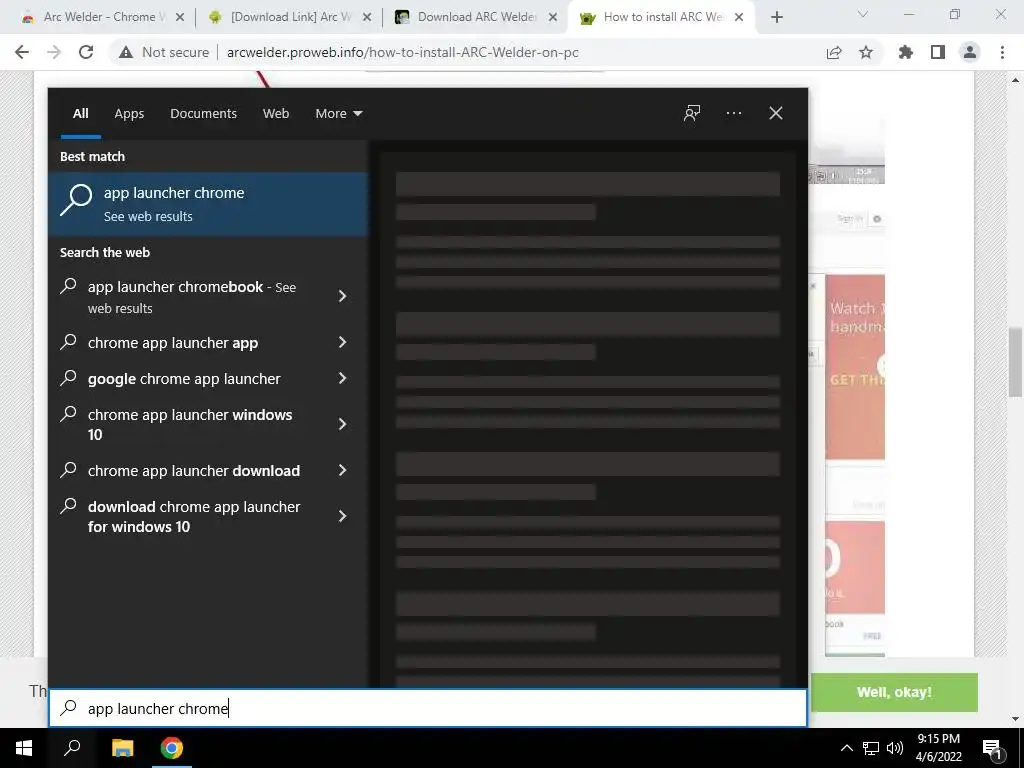The height and width of the screenshot is (768, 1024).
Task: Expand arrow for google chrome app launcher
Action: [342, 378]
